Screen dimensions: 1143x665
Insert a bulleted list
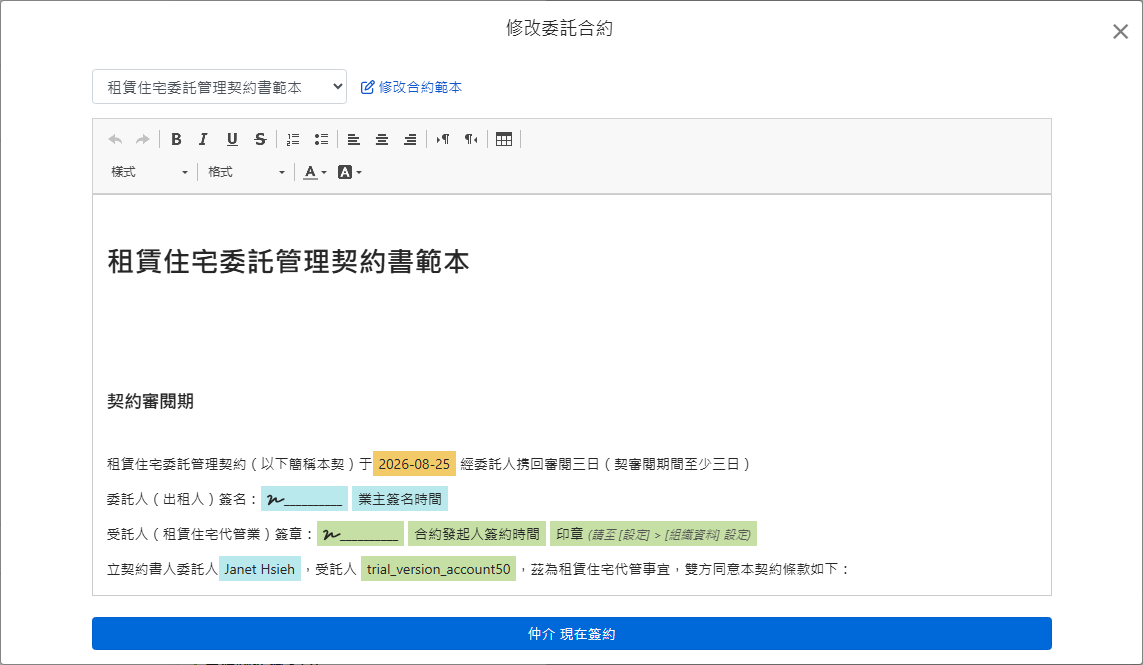(321, 139)
